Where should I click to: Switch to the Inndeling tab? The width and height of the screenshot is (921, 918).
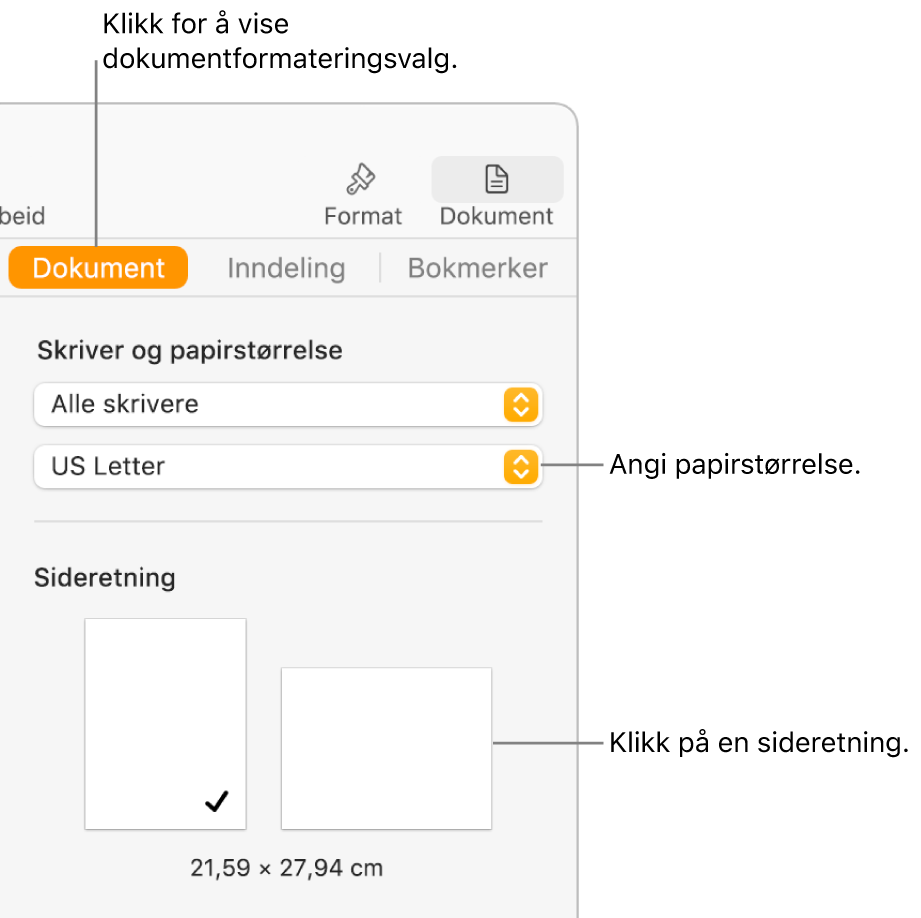[286, 268]
